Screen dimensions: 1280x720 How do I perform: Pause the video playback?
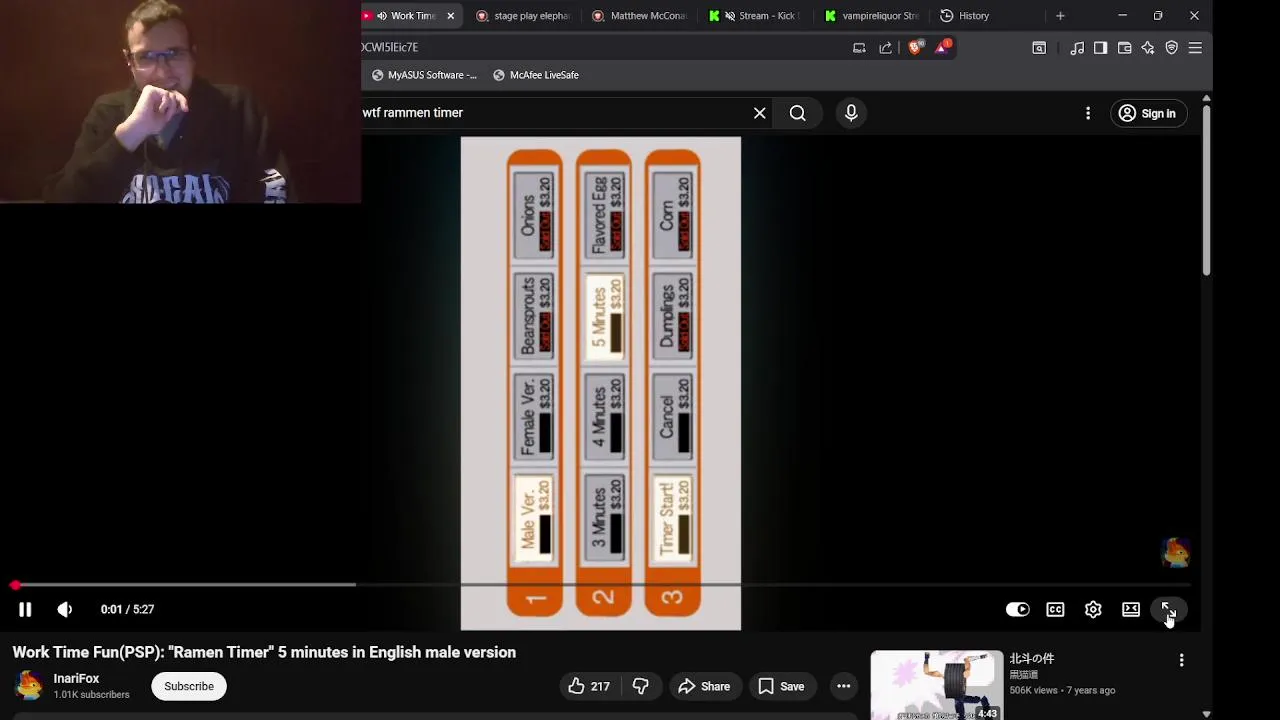(25, 609)
